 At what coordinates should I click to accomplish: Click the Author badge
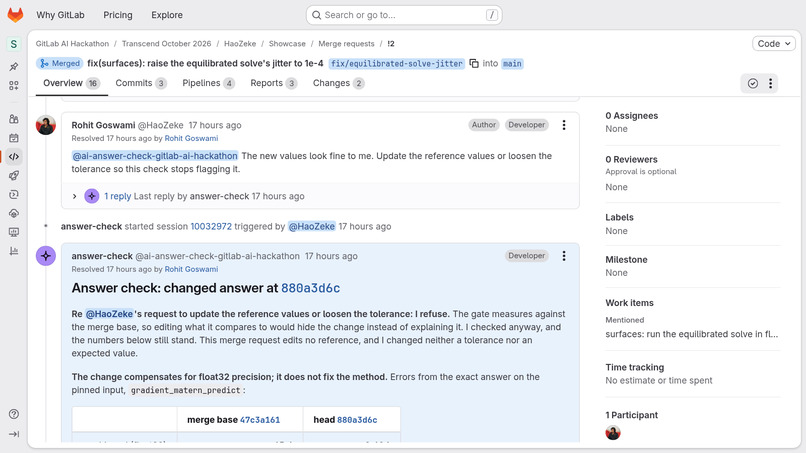pyautogui.click(x=484, y=124)
